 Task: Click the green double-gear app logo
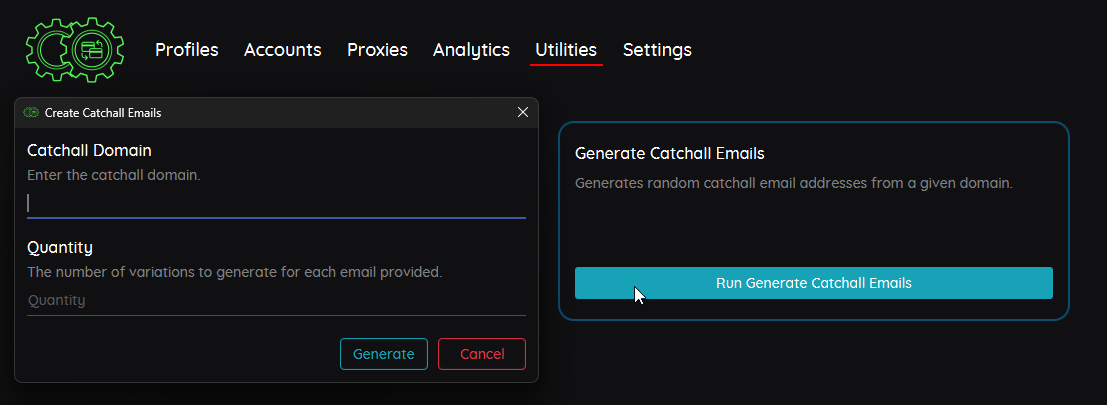[x=75, y=50]
